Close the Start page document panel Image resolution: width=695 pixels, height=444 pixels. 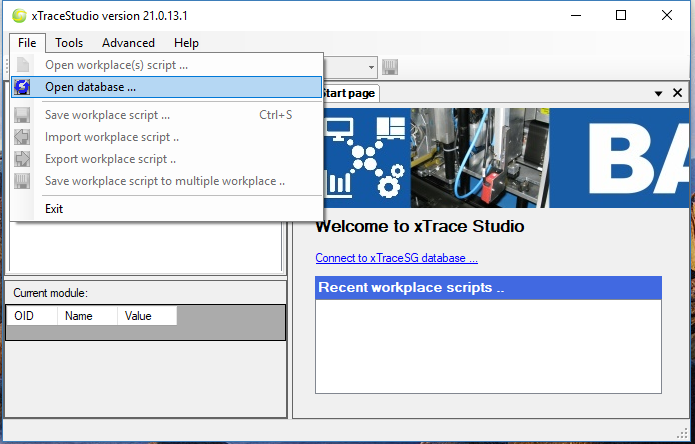pyautogui.click(x=677, y=93)
